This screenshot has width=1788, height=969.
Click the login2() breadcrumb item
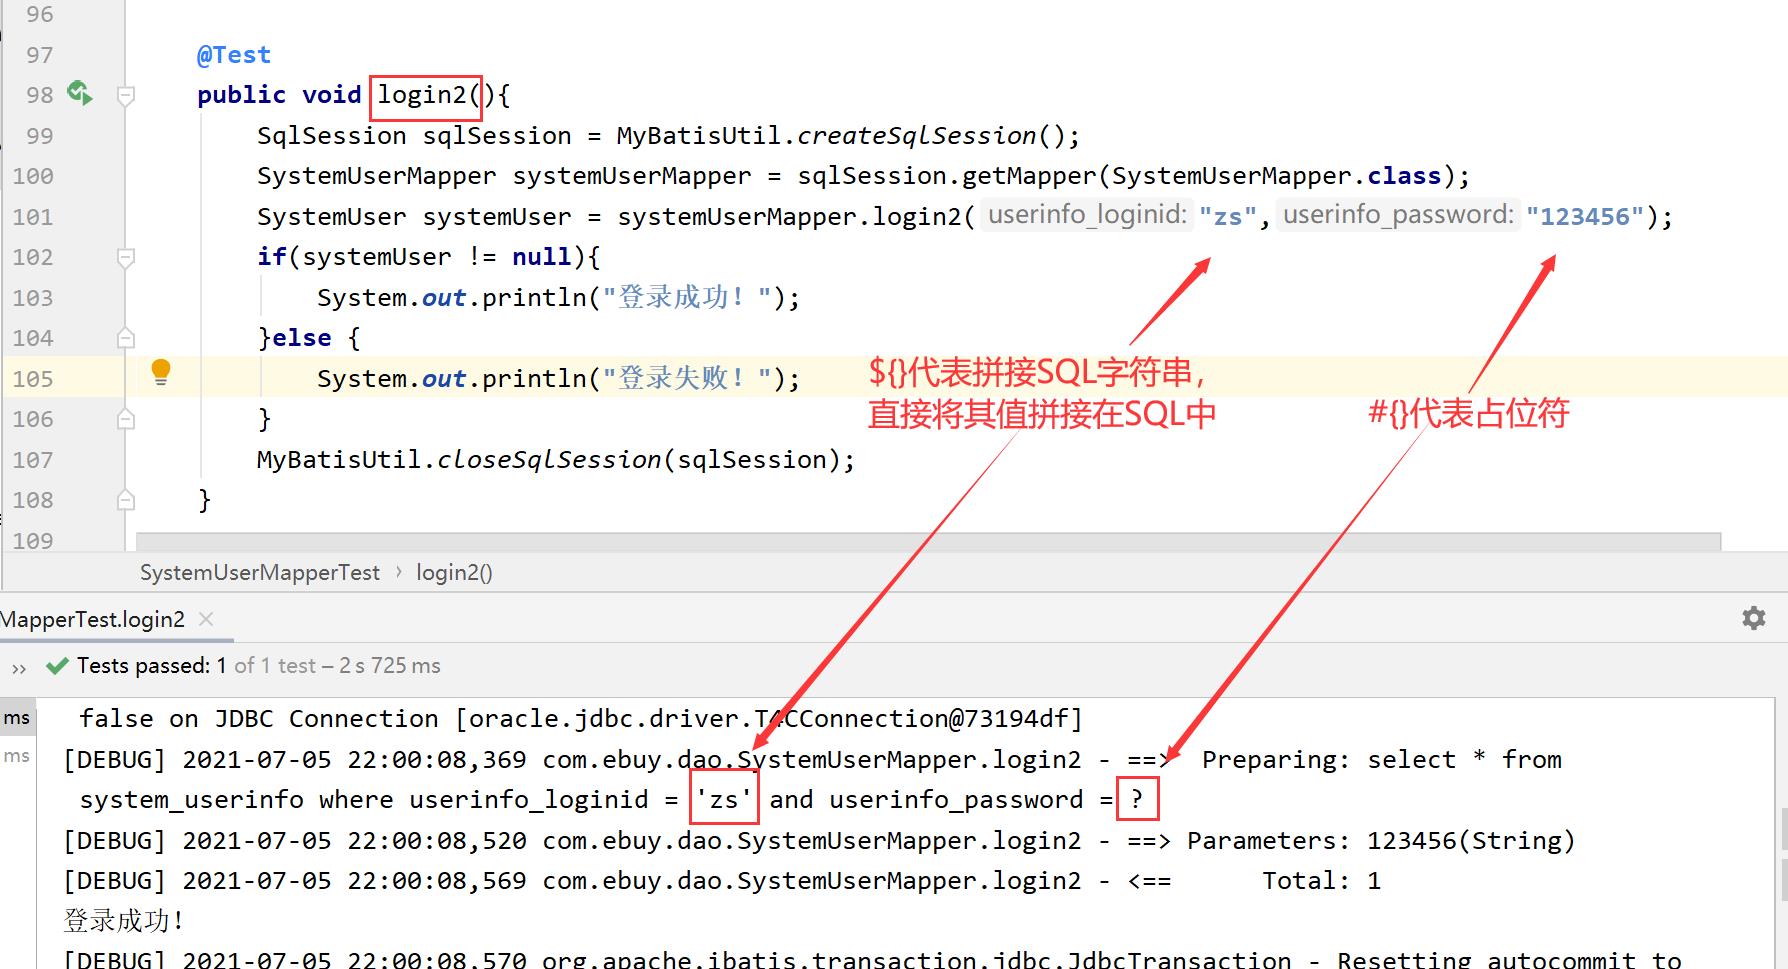pos(454,572)
